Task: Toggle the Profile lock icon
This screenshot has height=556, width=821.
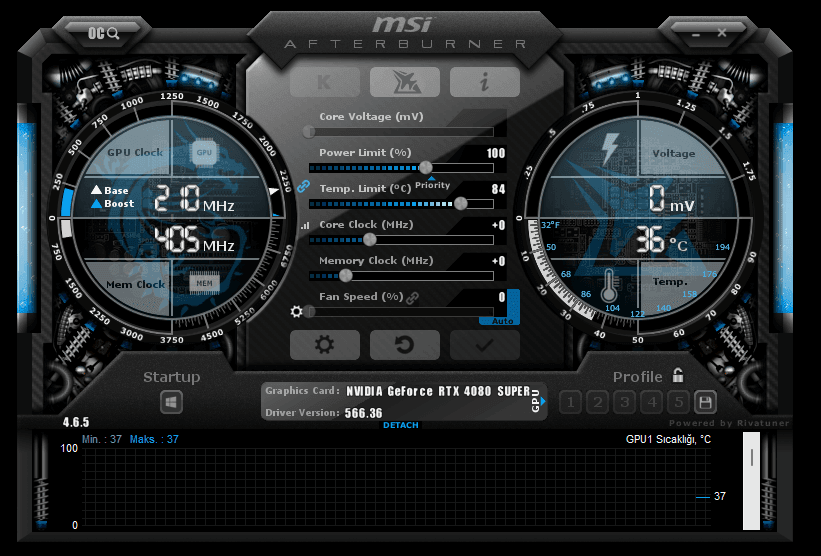Action: point(678,376)
